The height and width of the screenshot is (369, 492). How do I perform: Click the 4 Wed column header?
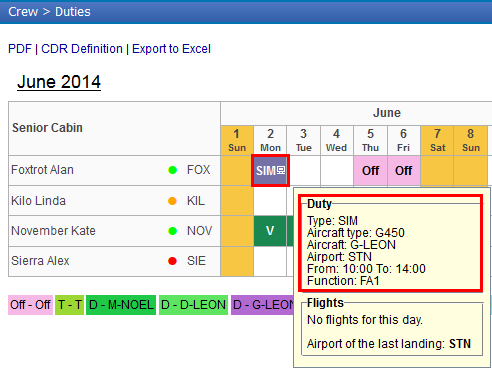337,140
